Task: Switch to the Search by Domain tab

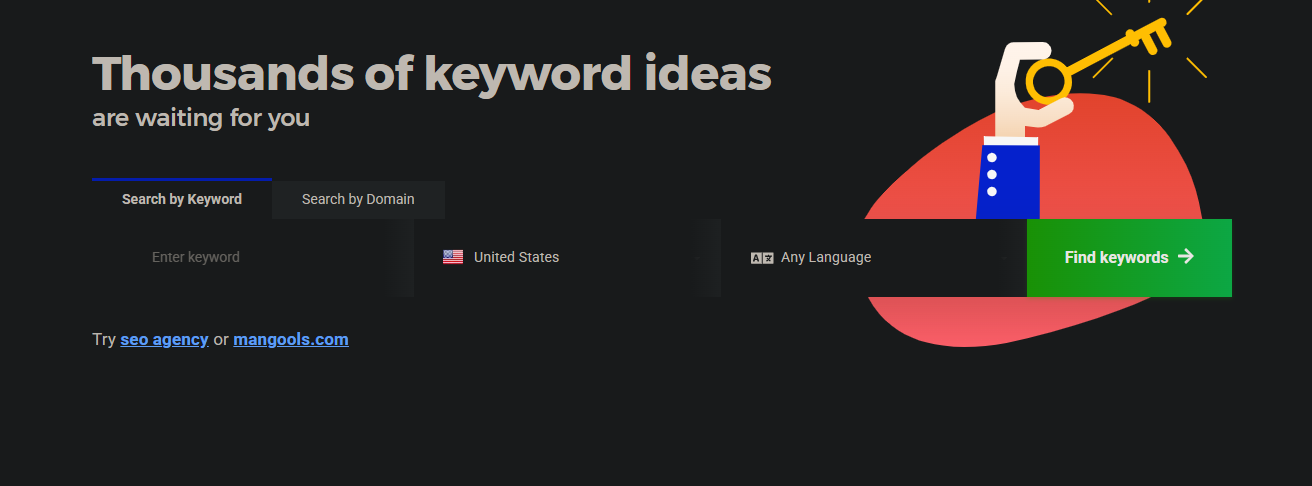Action: click(358, 199)
